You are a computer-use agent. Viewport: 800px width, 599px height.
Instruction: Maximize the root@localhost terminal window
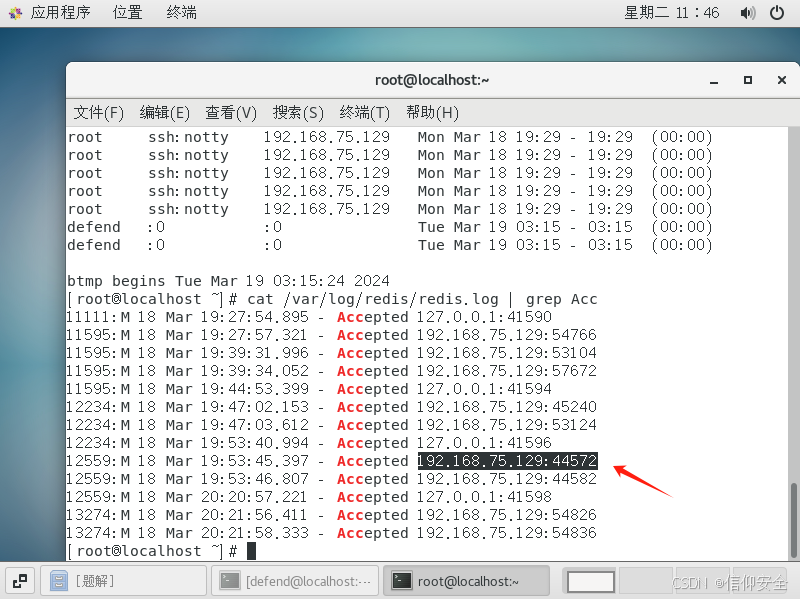(747, 80)
